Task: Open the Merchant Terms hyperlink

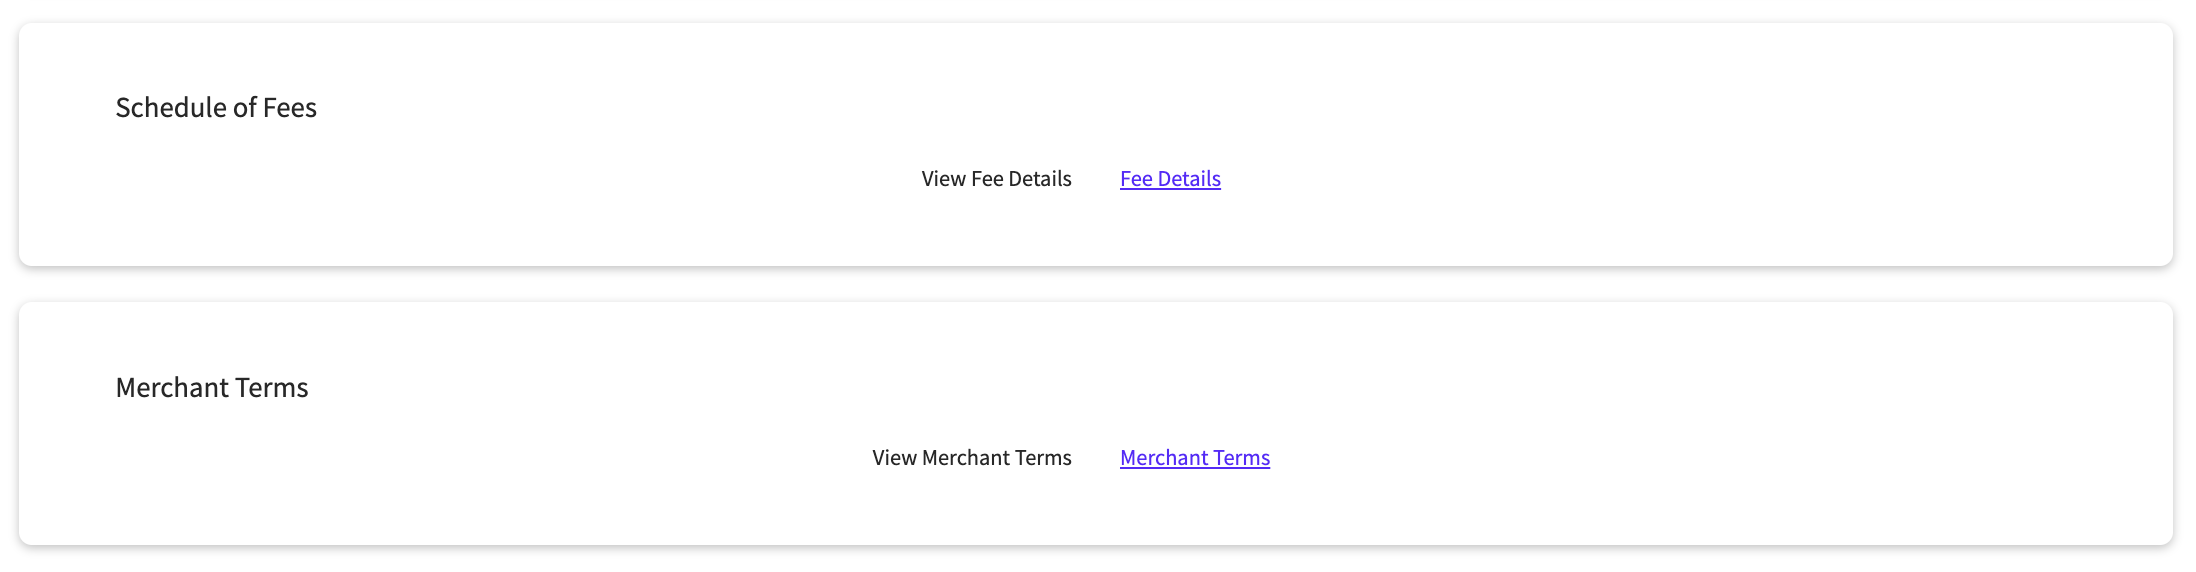Action: click(1194, 458)
